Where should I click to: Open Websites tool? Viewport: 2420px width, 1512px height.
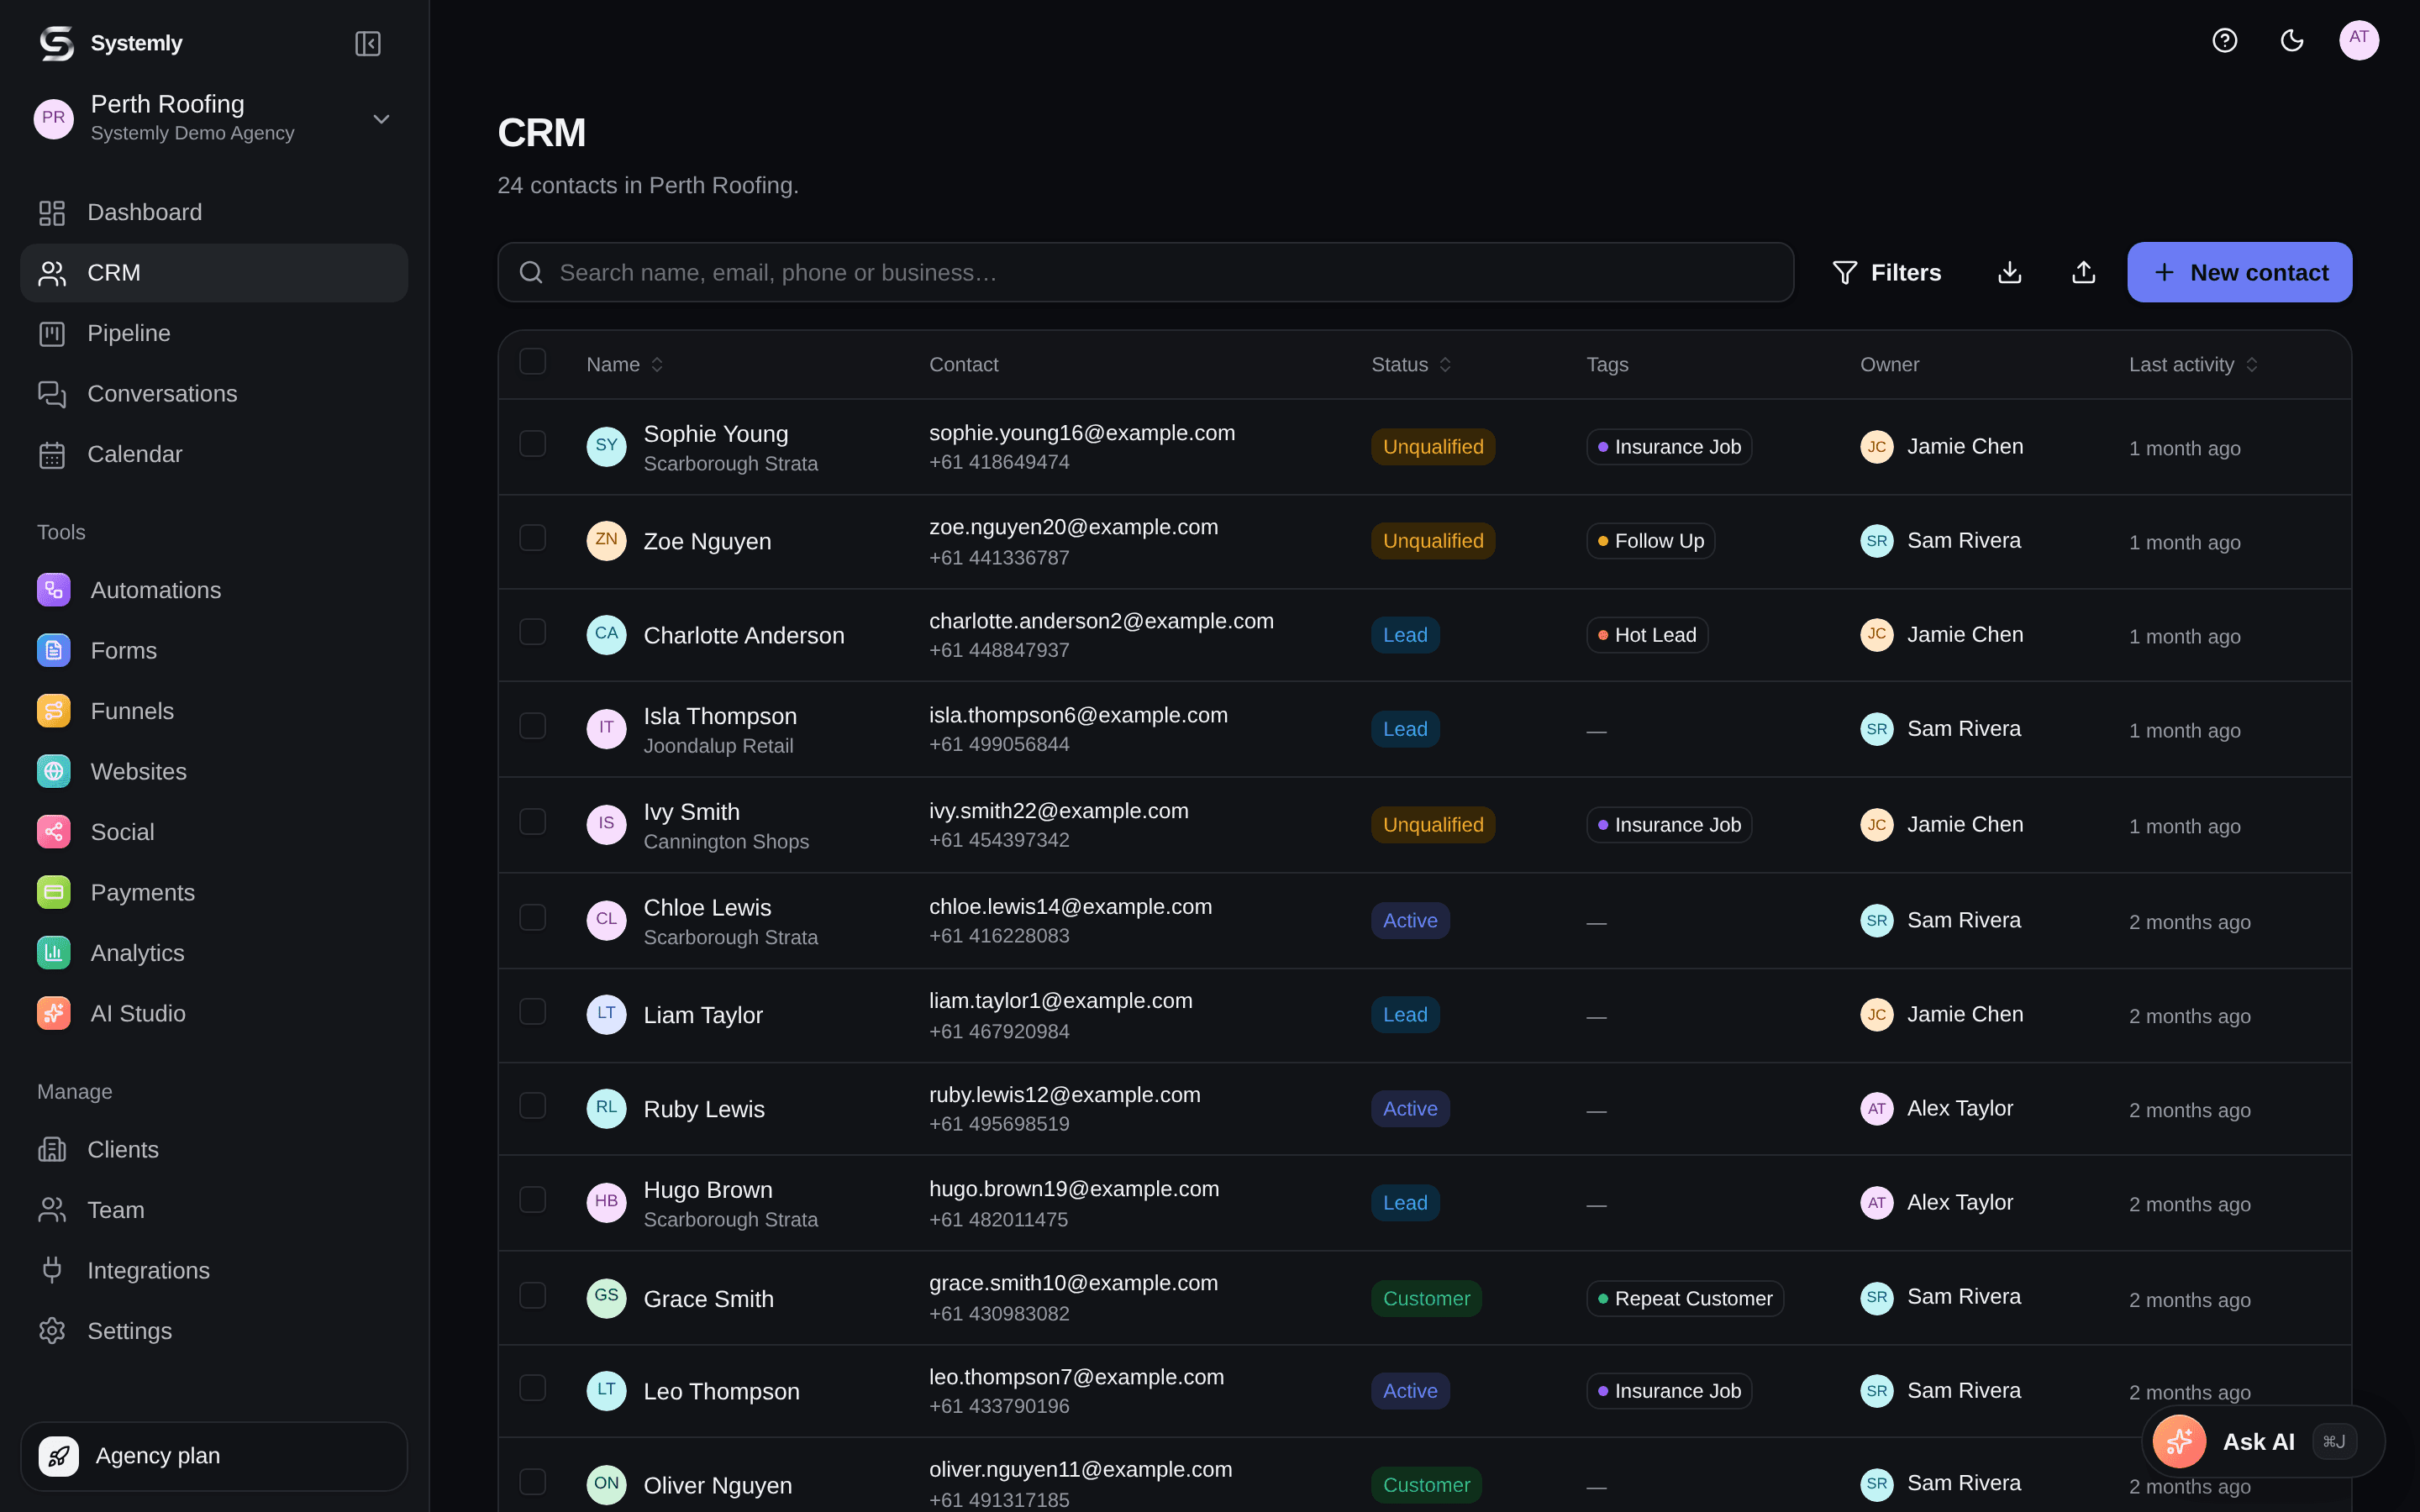(214, 771)
